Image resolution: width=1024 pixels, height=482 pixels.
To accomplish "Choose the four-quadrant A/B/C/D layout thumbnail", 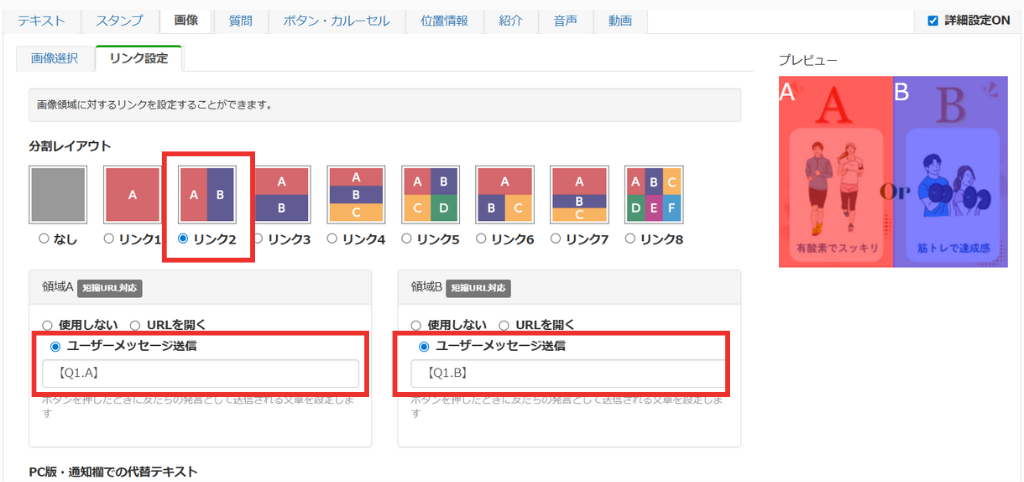I will pyautogui.click(x=430, y=195).
